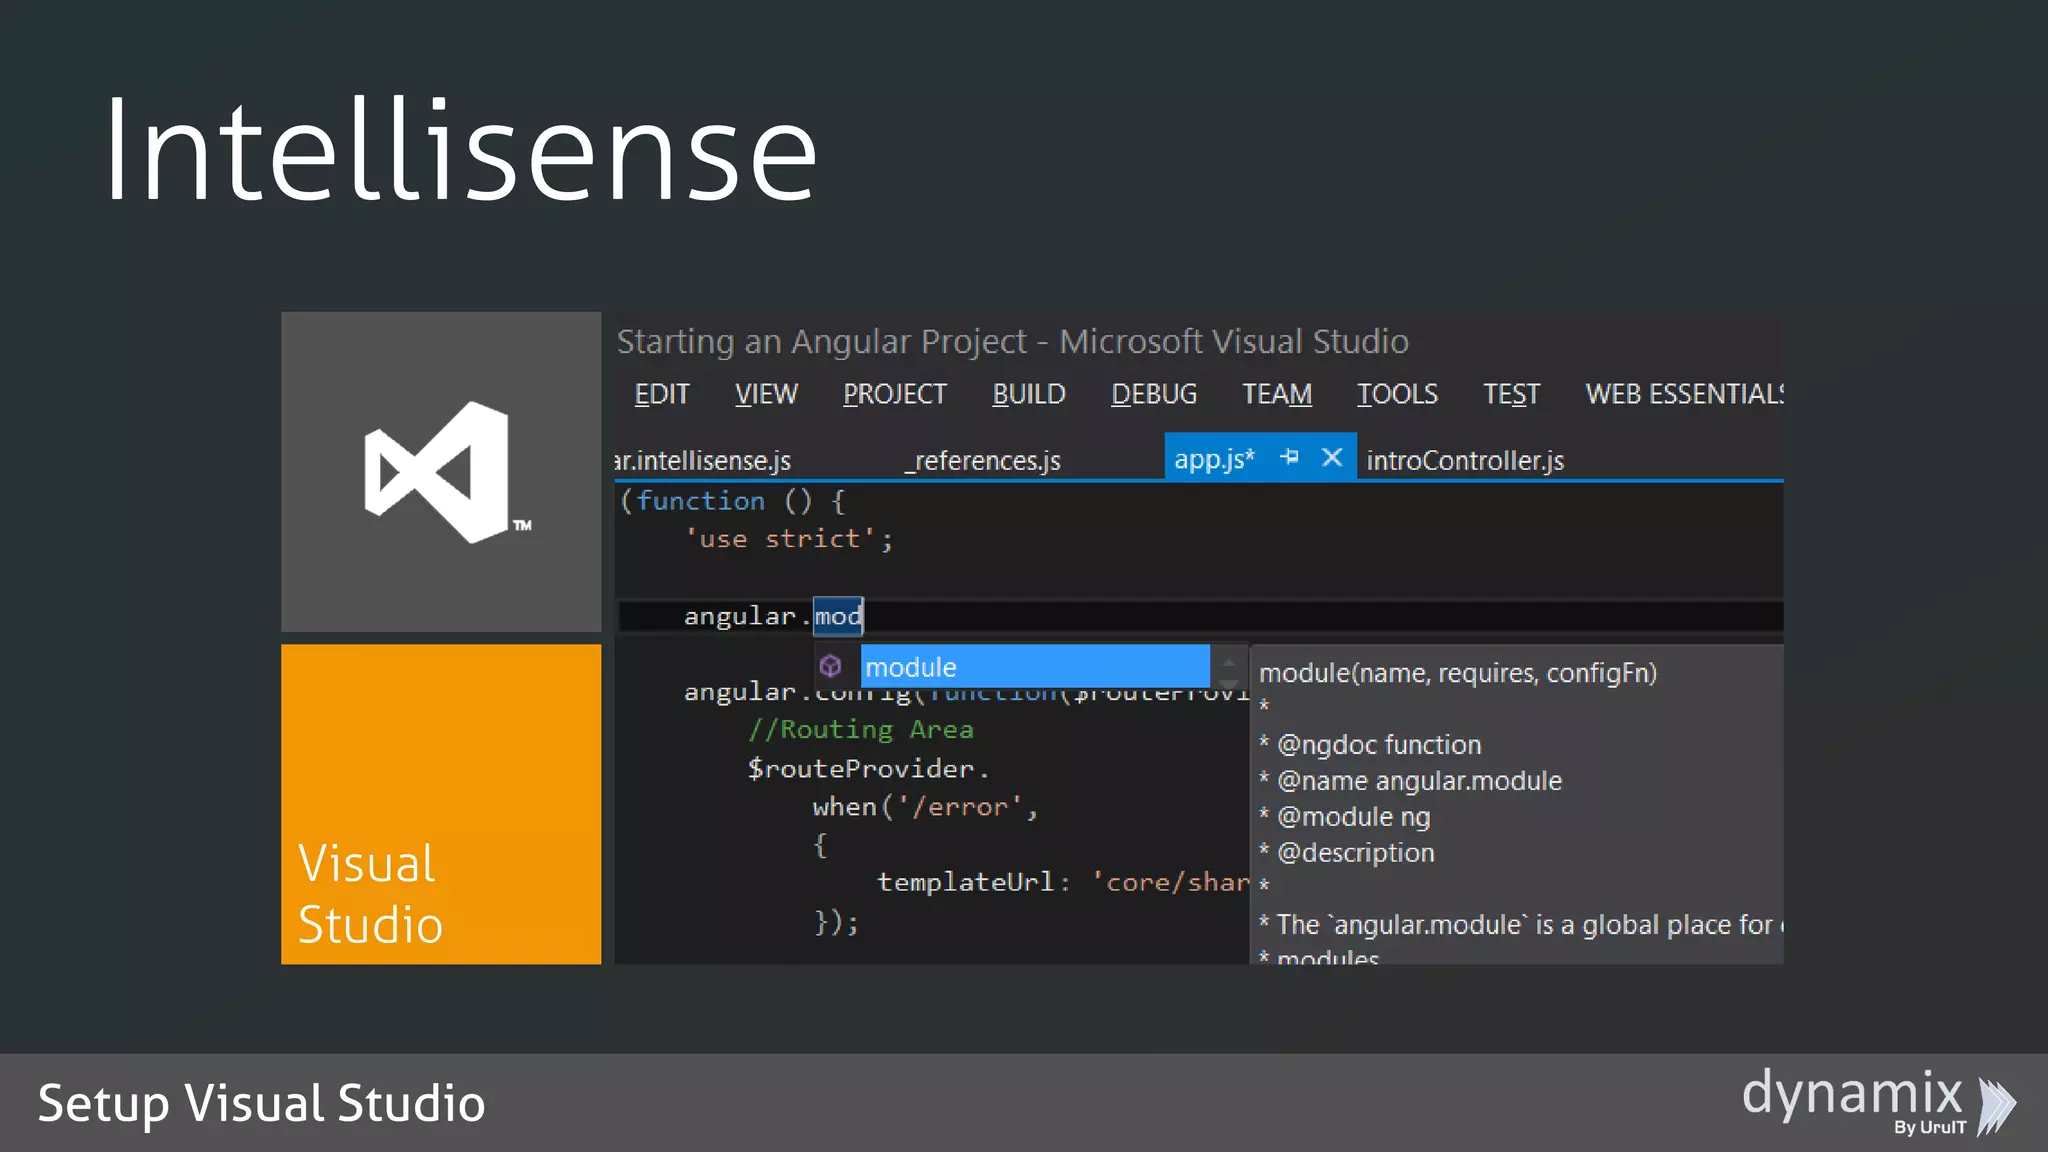The image size is (2048, 1152).
Task: Open the BUILD menu
Action: click(x=1028, y=394)
